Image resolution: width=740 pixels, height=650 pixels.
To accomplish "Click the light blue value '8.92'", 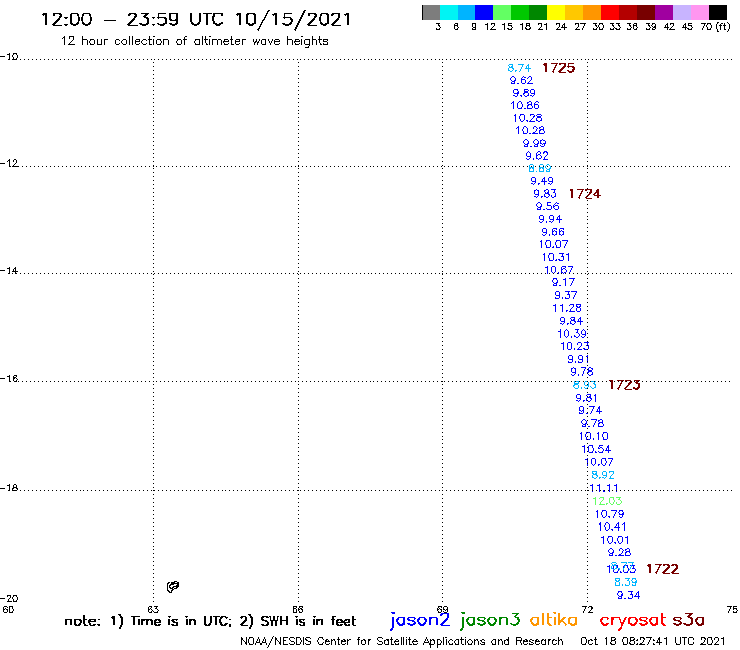I will click(603, 475).
